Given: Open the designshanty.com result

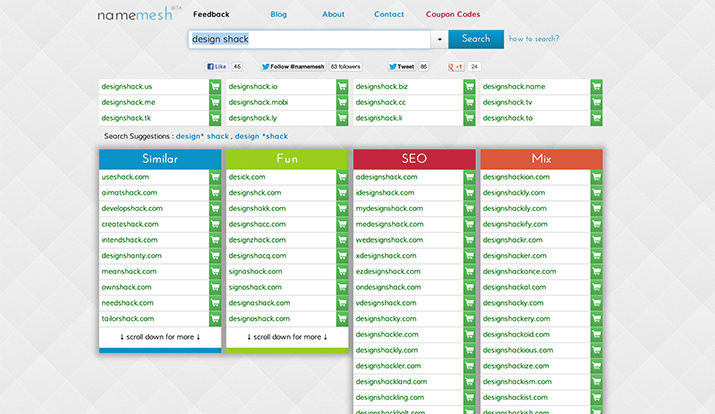Looking at the screenshot, I should 132,256.
